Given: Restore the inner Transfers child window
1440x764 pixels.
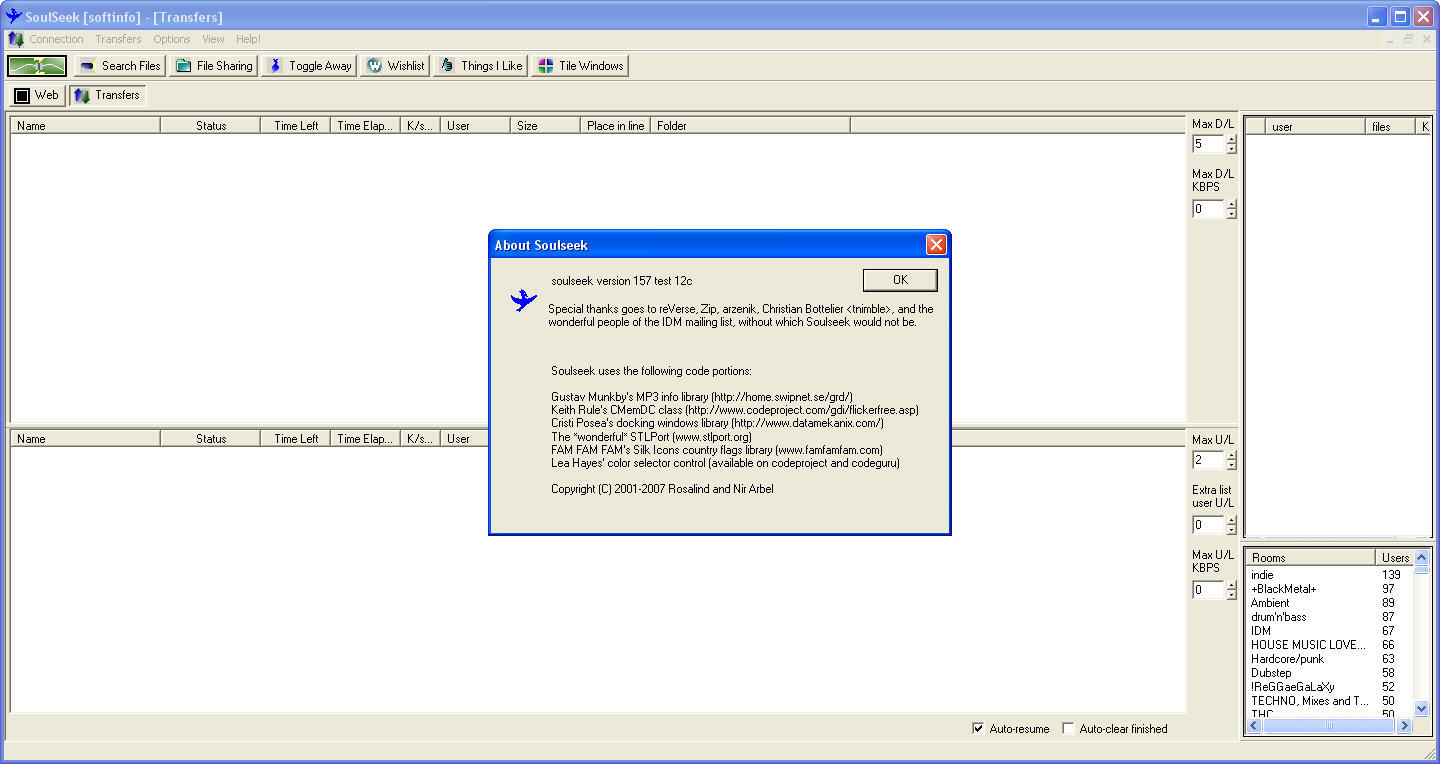Looking at the screenshot, I should pyautogui.click(x=1408, y=39).
